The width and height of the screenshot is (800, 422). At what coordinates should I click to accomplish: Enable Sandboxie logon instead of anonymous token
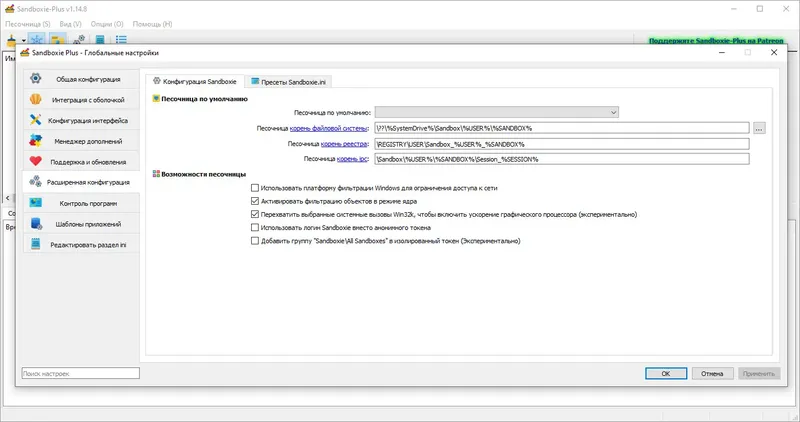(255, 227)
